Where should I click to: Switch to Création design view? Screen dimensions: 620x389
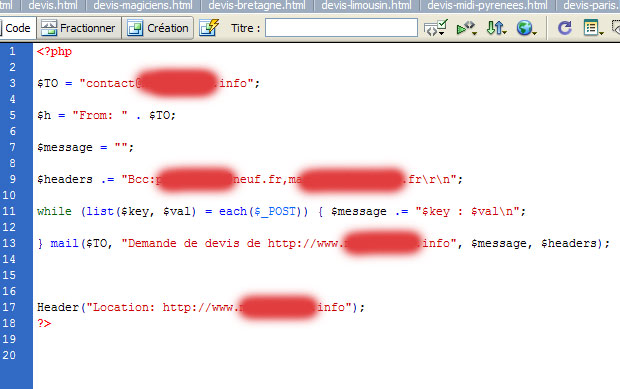pyautogui.click(x=158, y=28)
